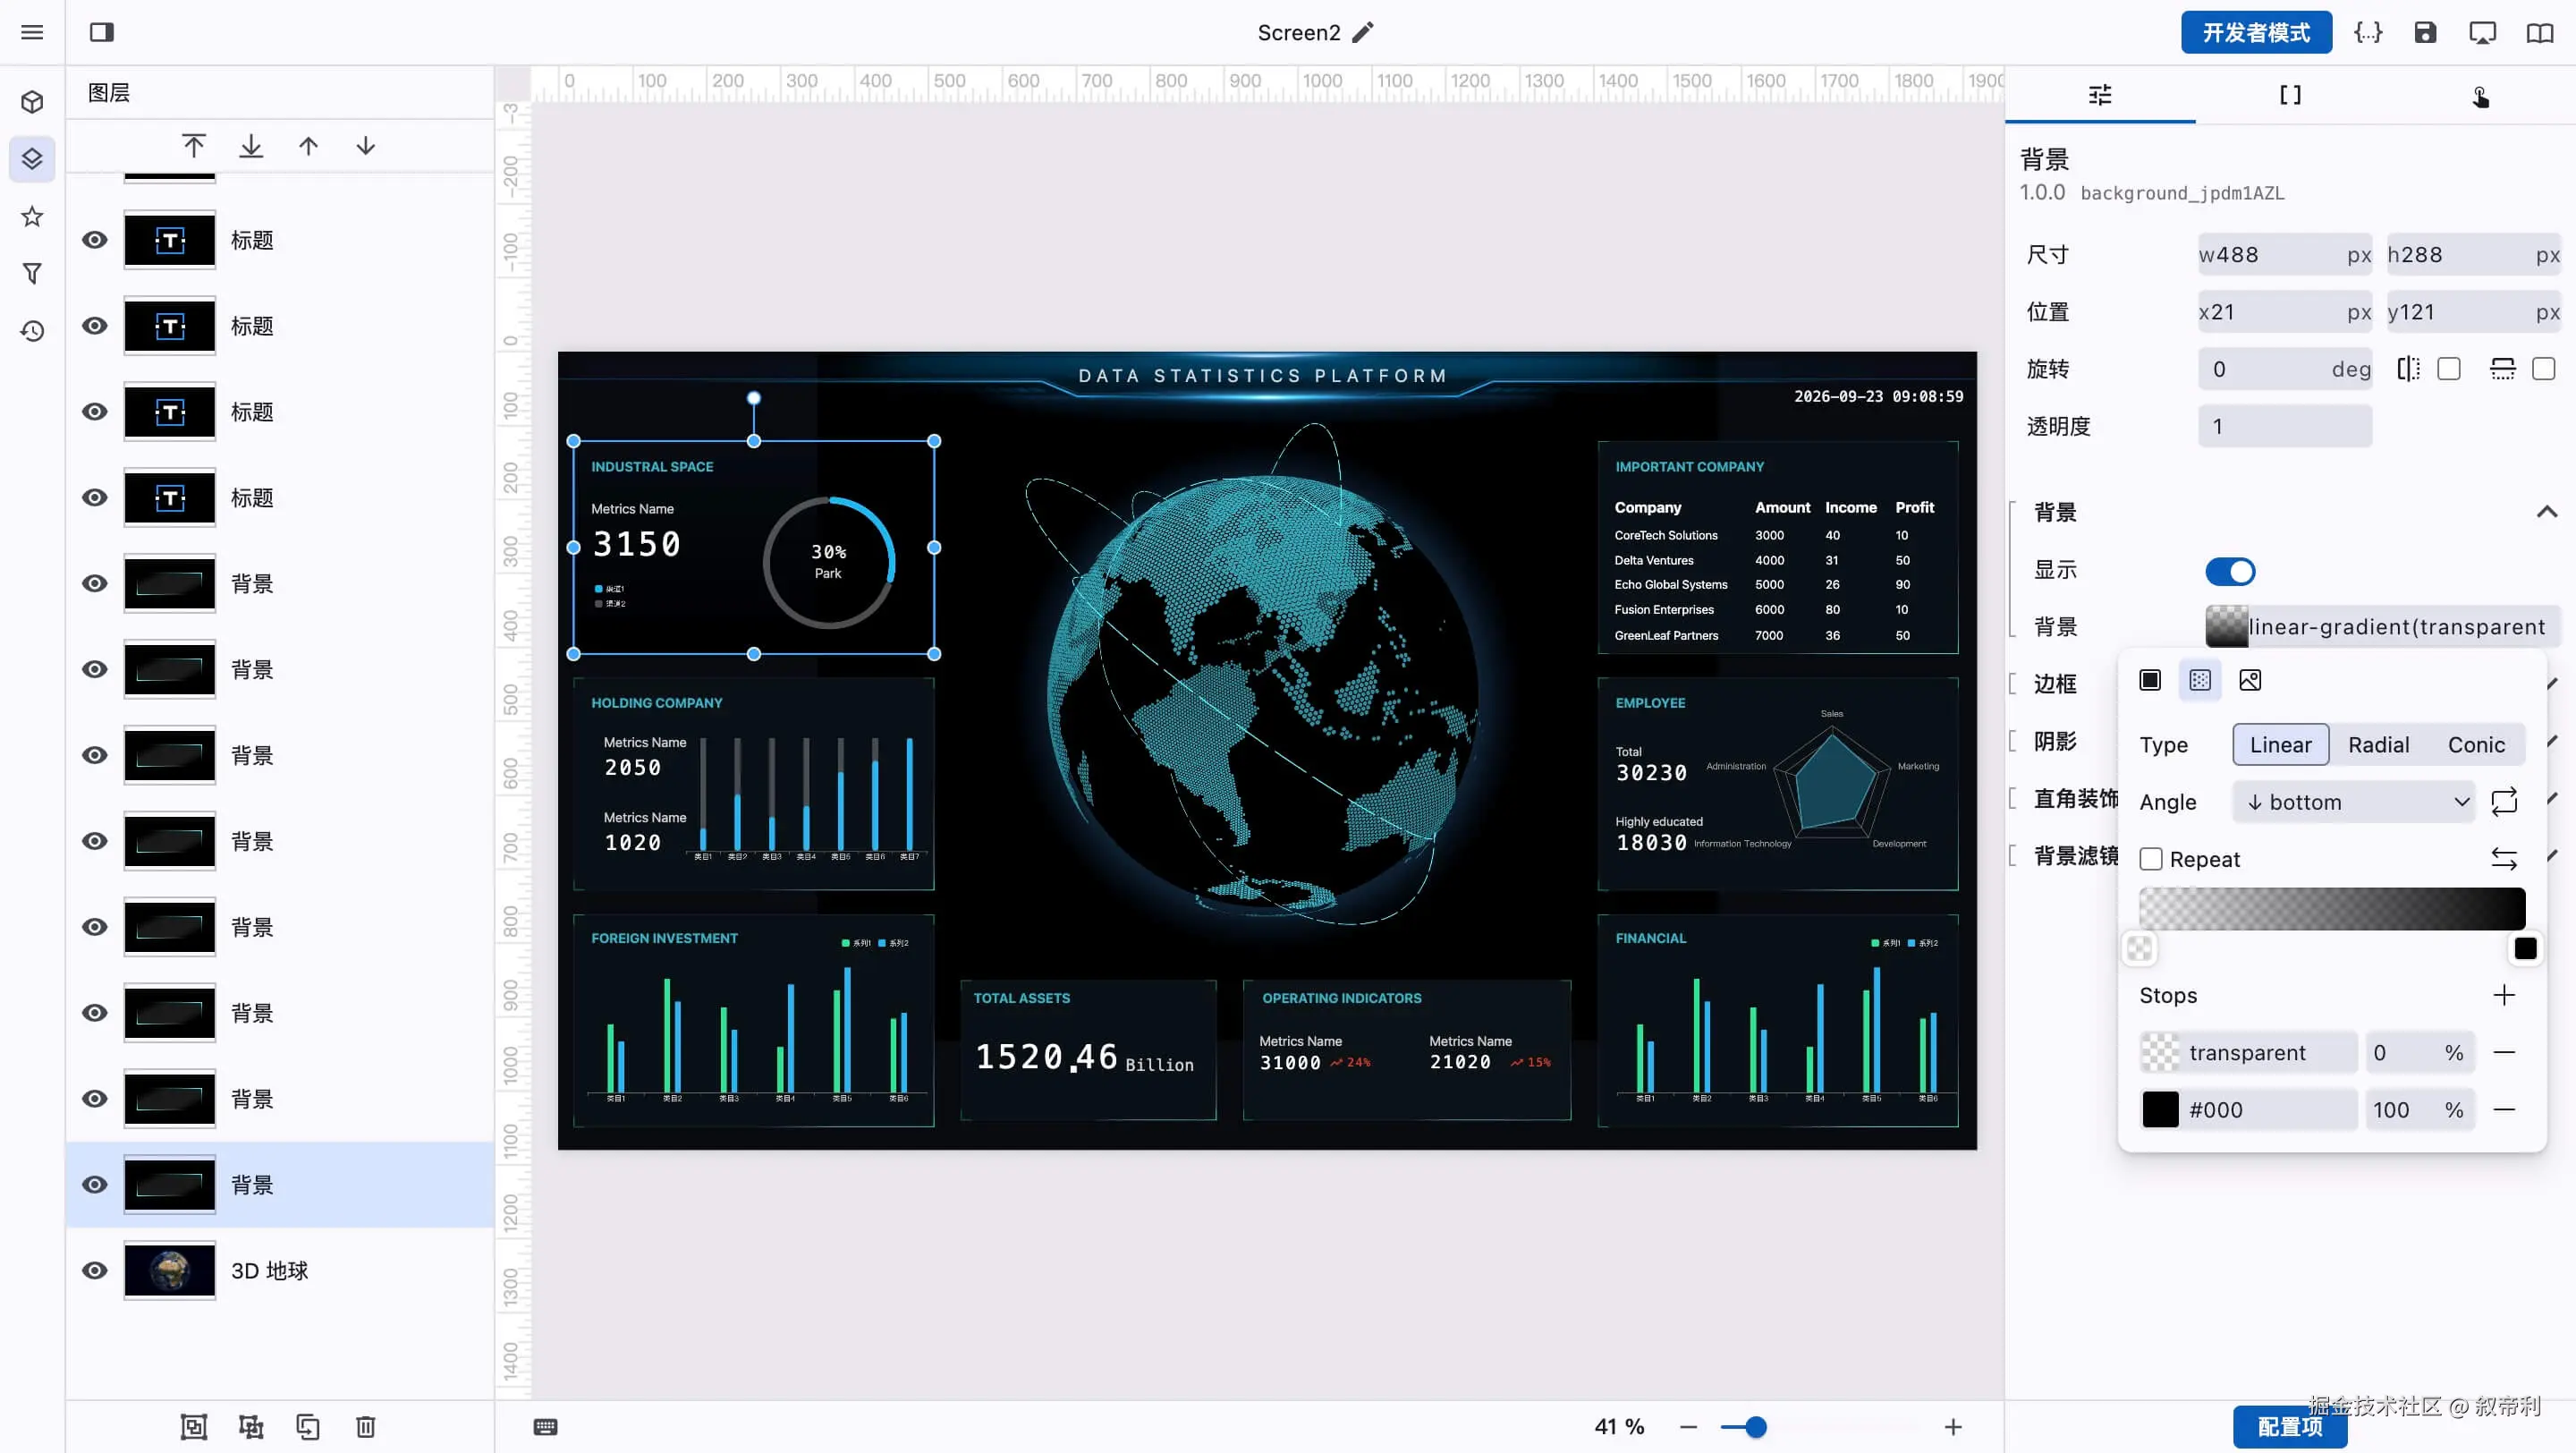The width and height of the screenshot is (2576, 1453).
Task: Click the rotate angle icon beside Angle
Action: point(2504,802)
